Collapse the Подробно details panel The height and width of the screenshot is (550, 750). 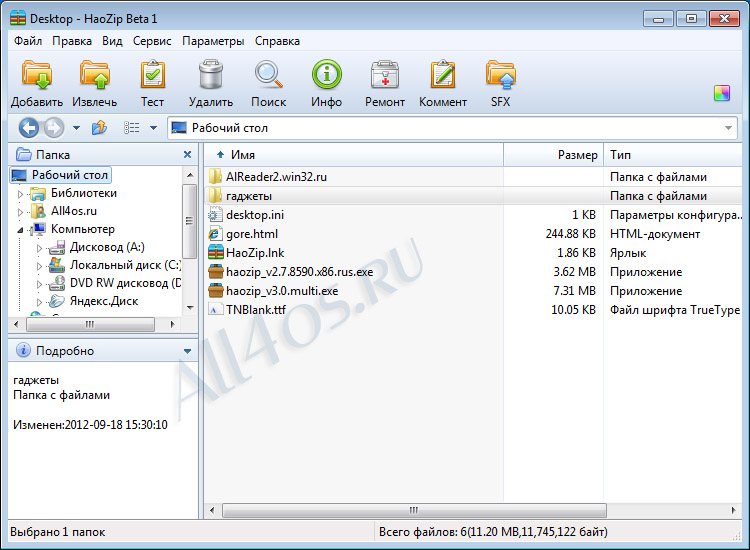[x=188, y=352]
